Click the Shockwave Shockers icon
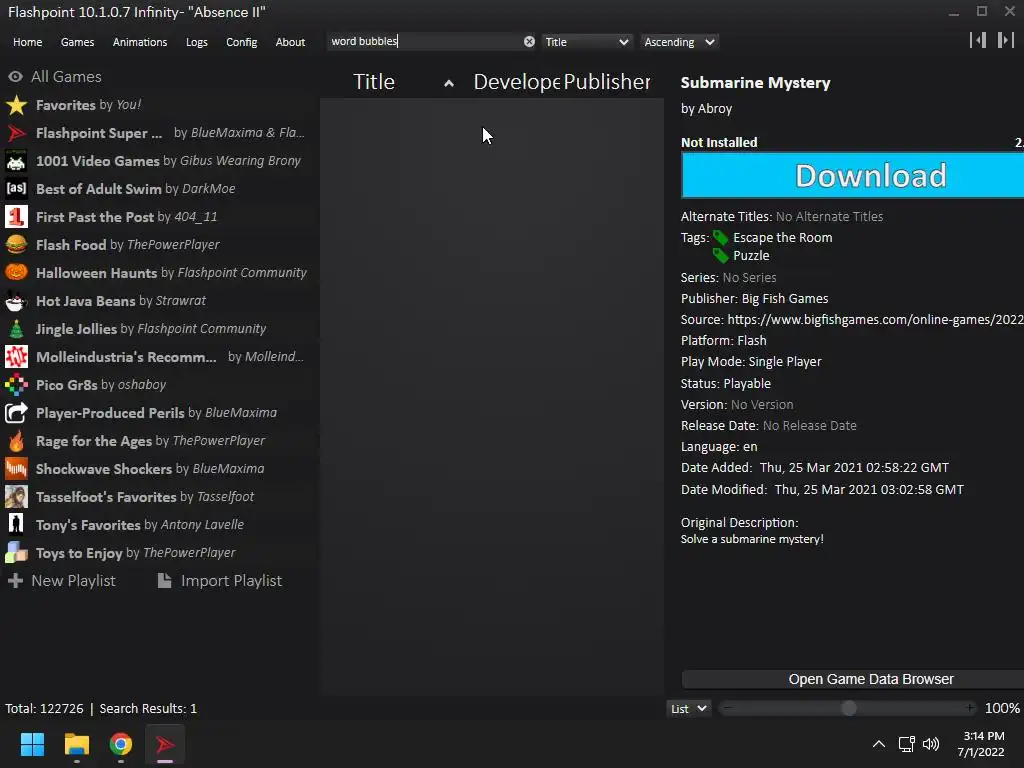This screenshot has height=768, width=1024. (x=16, y=469)
